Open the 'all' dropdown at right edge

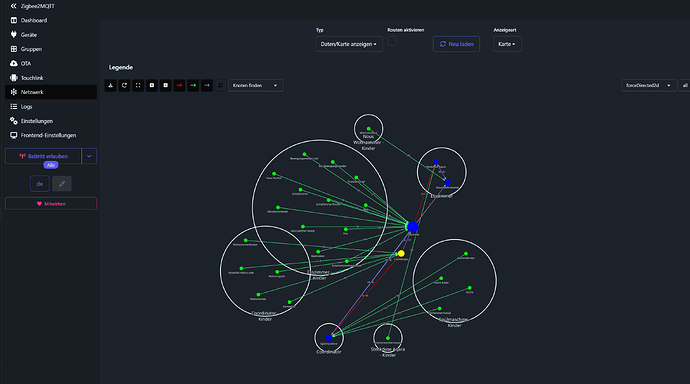(685, 85)
